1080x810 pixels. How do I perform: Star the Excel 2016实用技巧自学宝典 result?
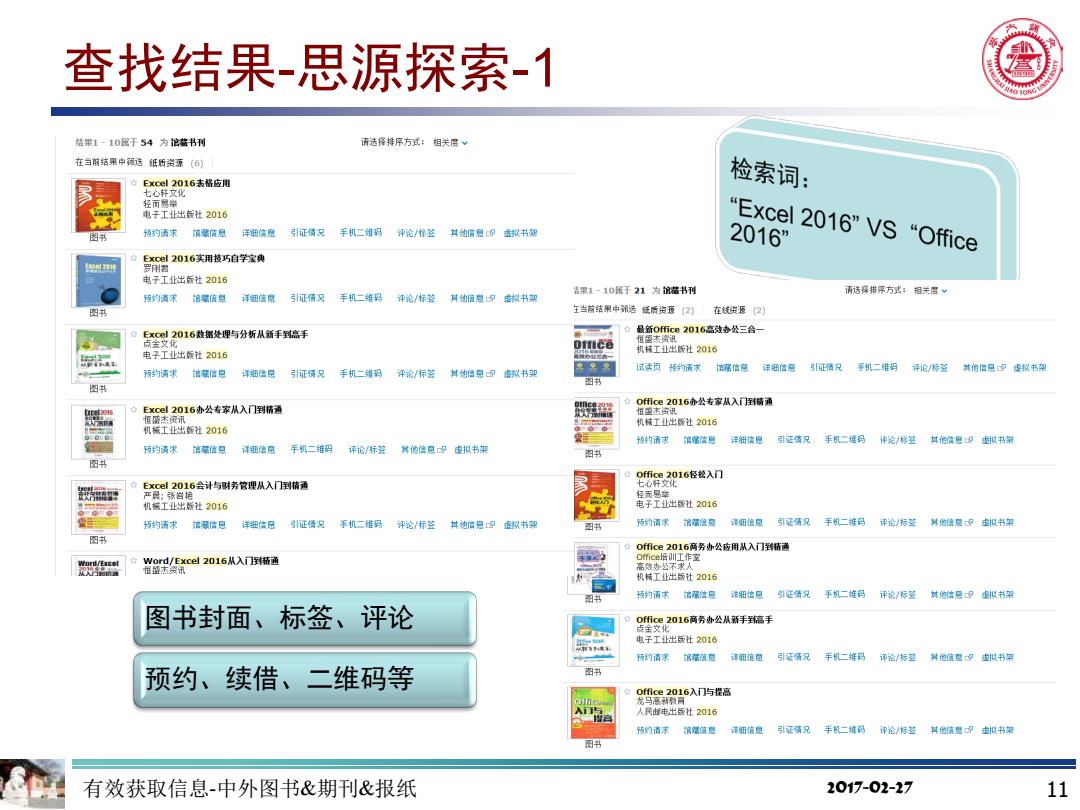pyautogui.click(x=134, y=258)
